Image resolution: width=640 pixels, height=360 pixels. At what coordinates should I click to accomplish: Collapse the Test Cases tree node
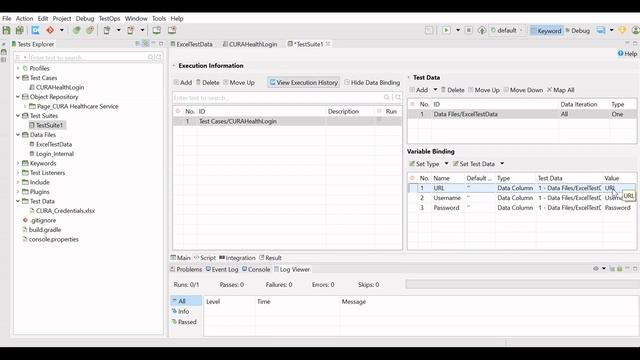pos(18,78)
